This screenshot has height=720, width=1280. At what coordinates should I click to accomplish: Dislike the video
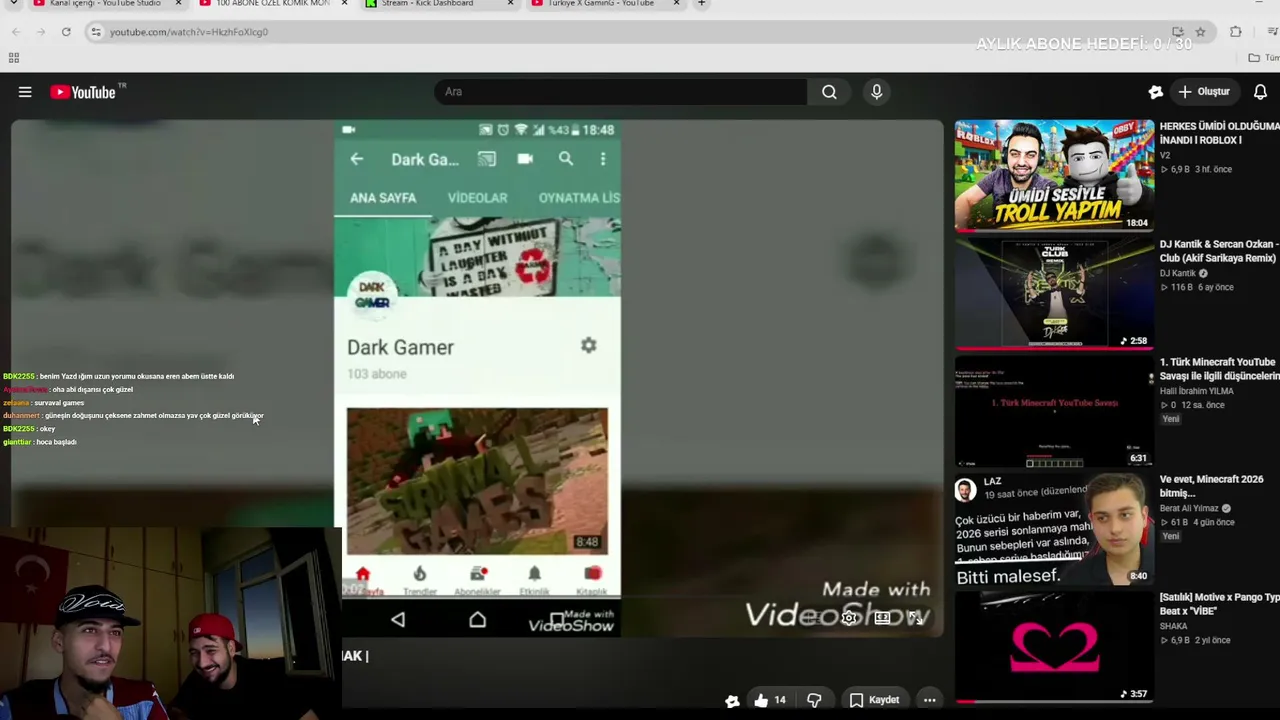(814, 700)
